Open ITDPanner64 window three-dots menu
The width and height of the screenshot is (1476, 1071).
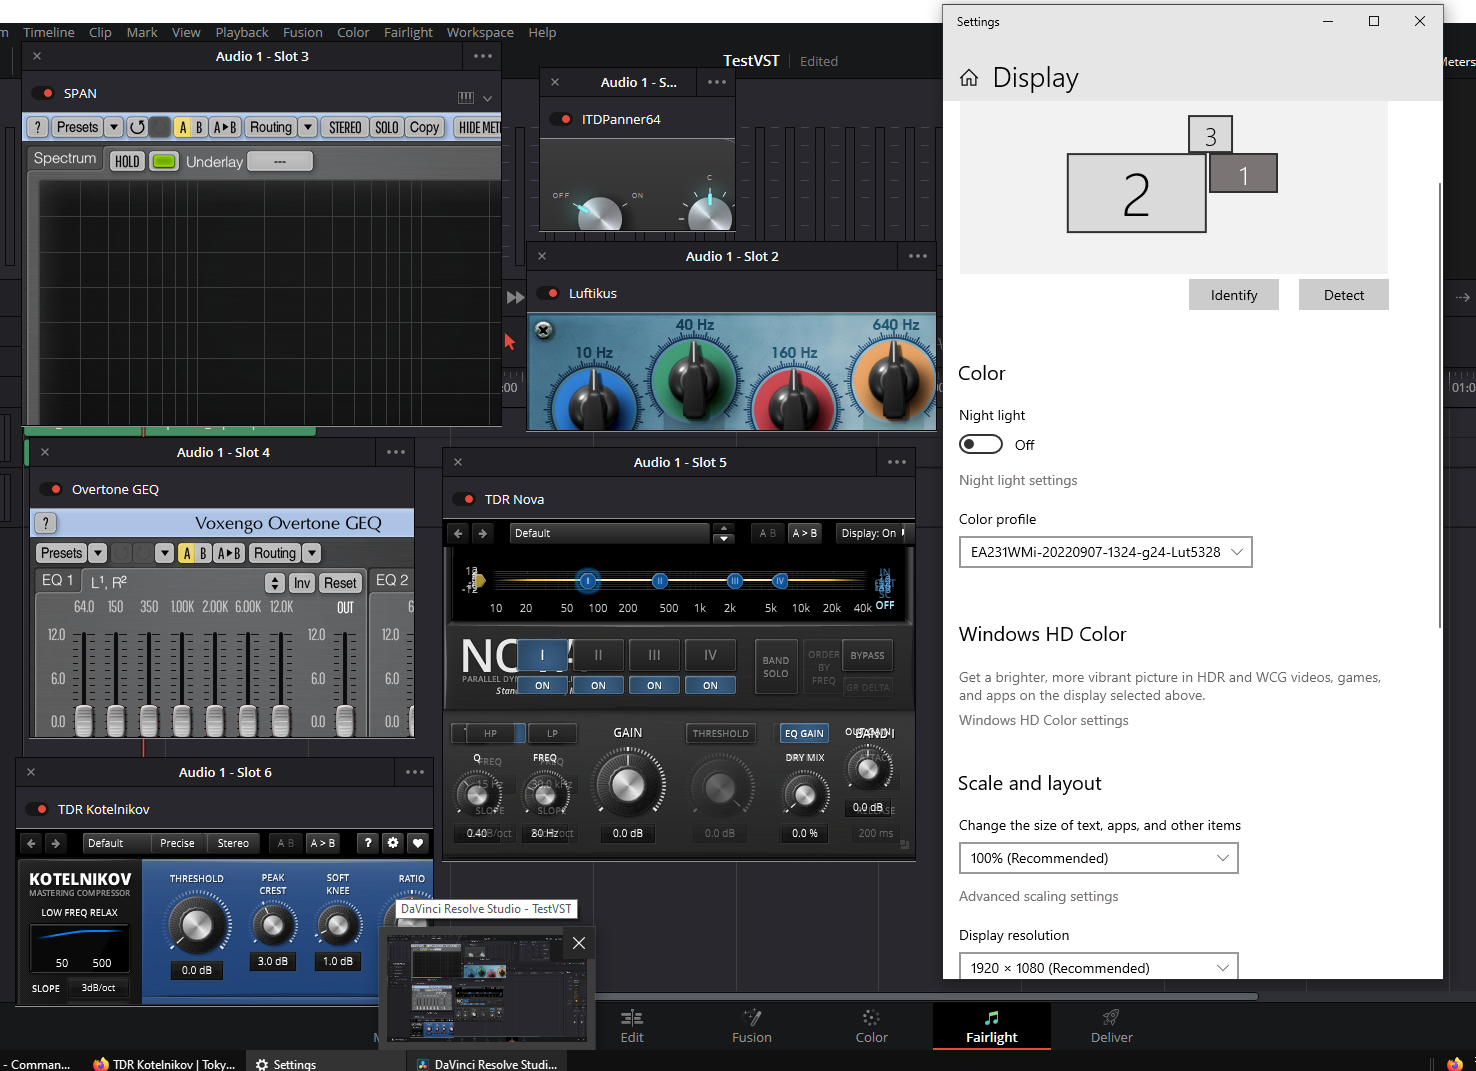click(x=717, y=82)
